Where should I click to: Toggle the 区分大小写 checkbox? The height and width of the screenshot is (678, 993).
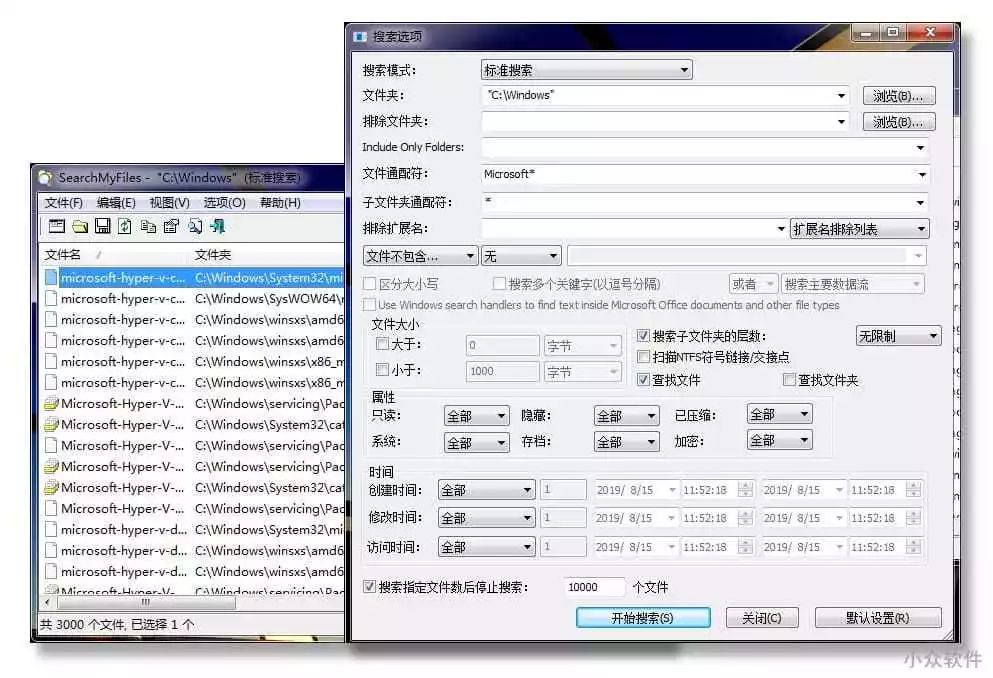click(x=370, y=284)
